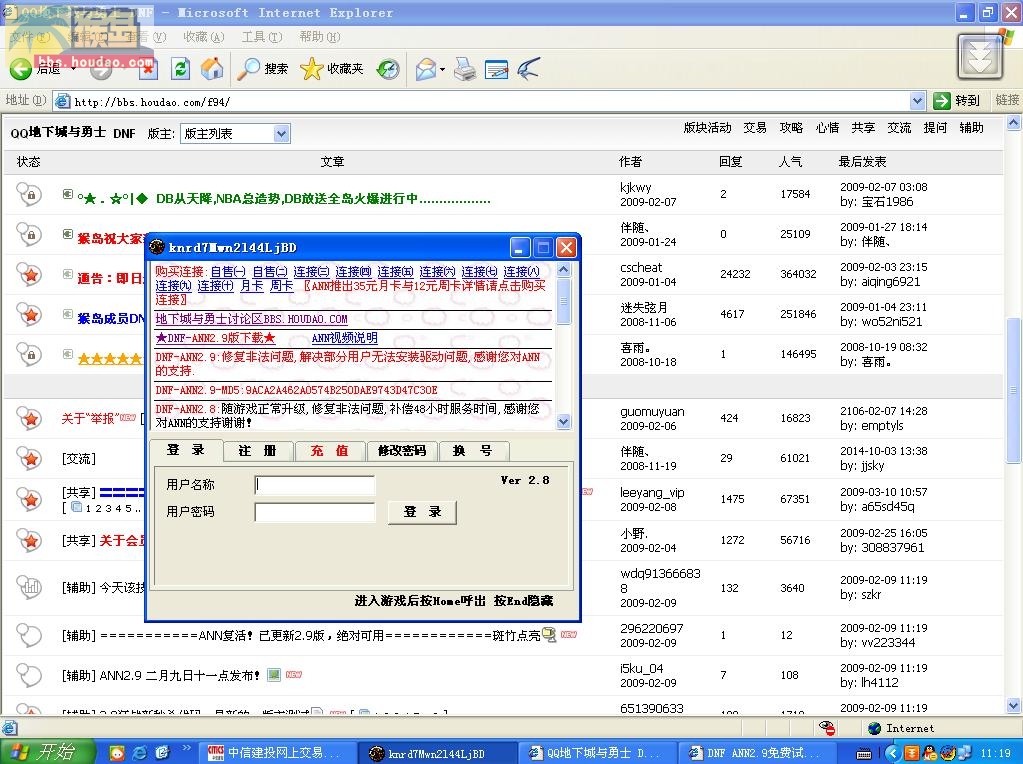Open the IE Search (搜索) toolbar button

(x=262, y=69)
